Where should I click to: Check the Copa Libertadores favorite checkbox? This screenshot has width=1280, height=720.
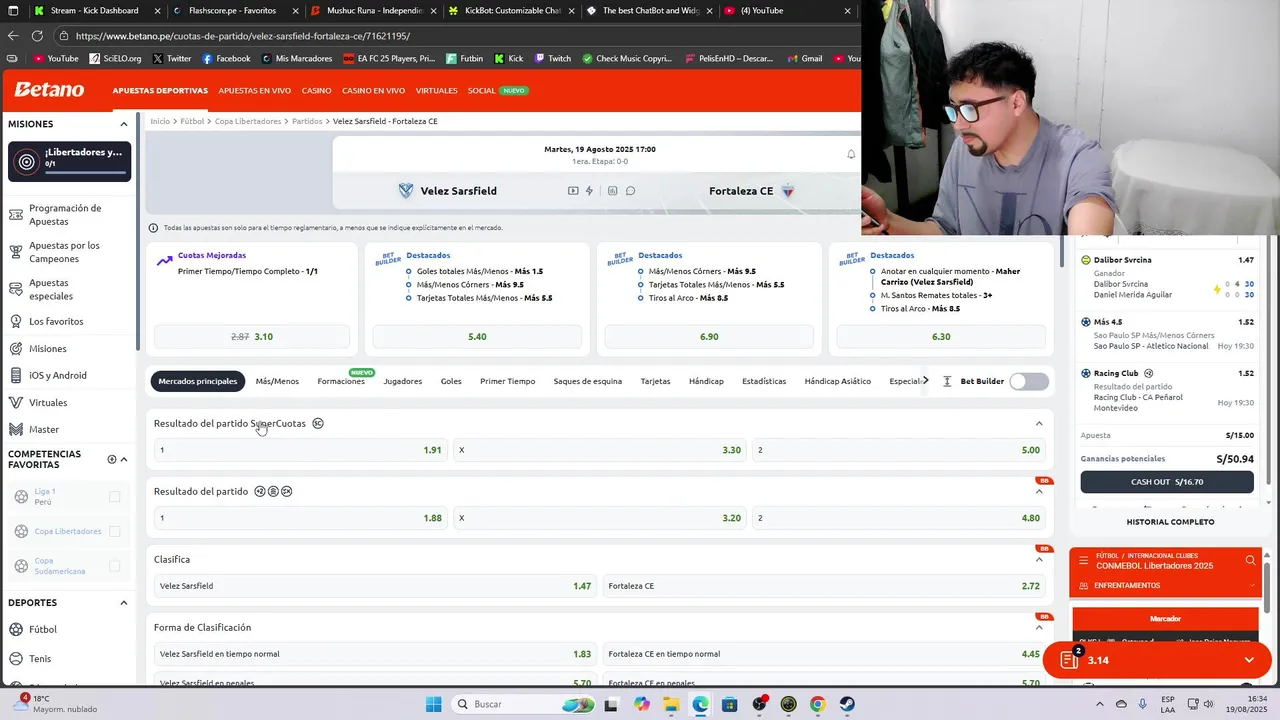pos(114,531)
